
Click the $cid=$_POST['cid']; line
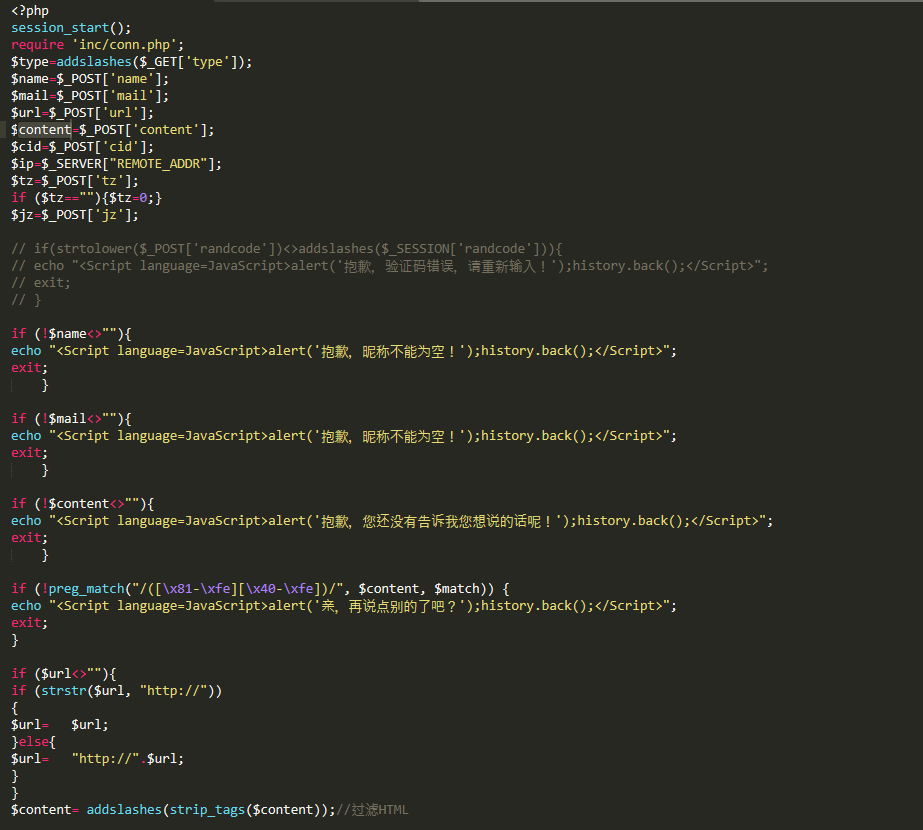pos(82,147)
